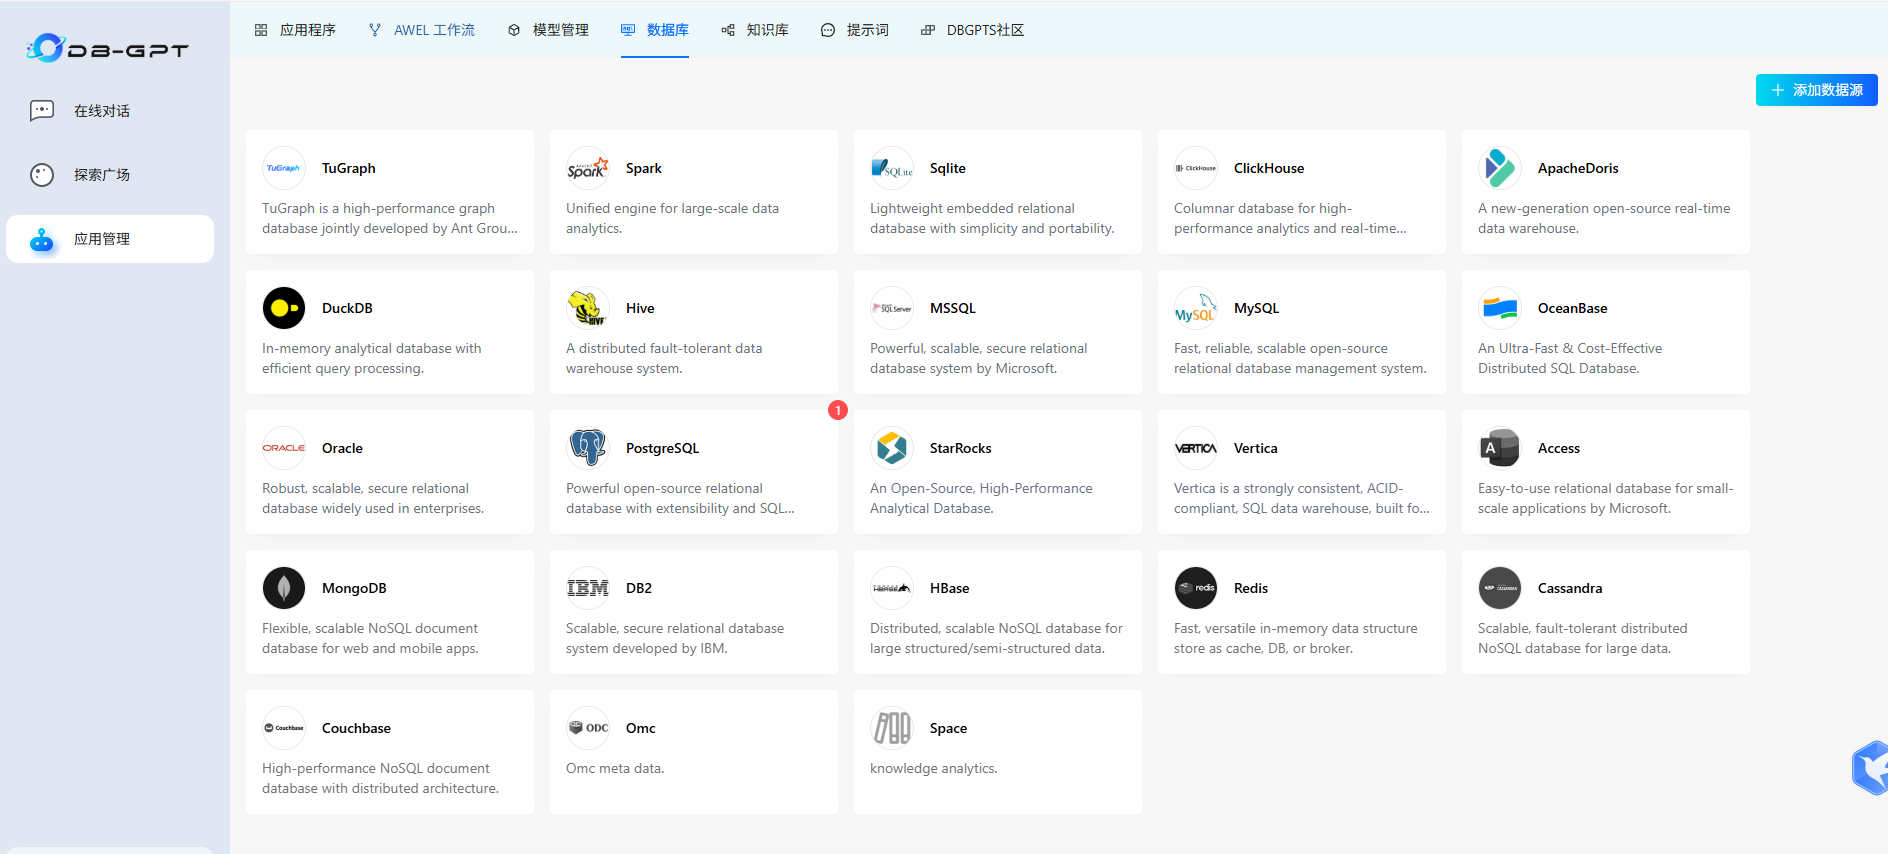Screen dimensions: 1888x854
Task: Click the MySQL dolphin logo icon
Action: pos(1196,308)
